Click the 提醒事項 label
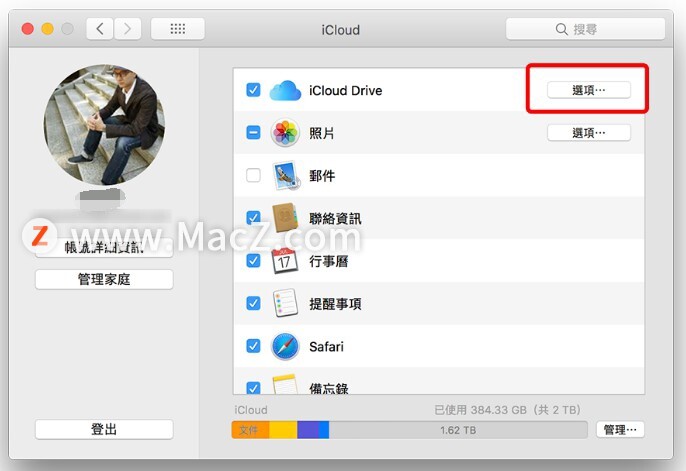686x471 pixels. click(x=335, y=304)
